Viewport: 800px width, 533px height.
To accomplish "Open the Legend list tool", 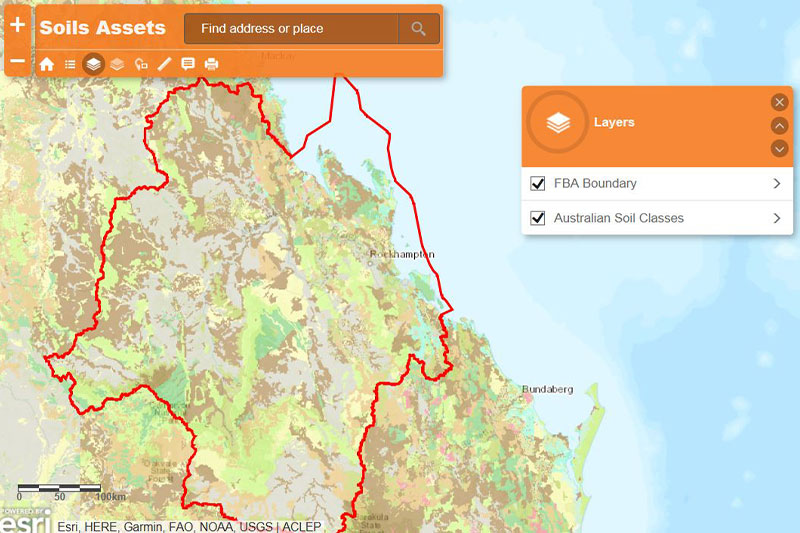I will [71, 64].
